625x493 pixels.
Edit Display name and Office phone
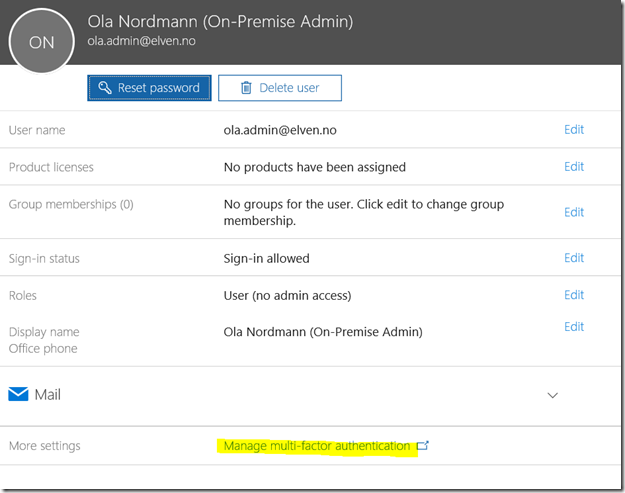pyautogui.click(x=573, y=327)
